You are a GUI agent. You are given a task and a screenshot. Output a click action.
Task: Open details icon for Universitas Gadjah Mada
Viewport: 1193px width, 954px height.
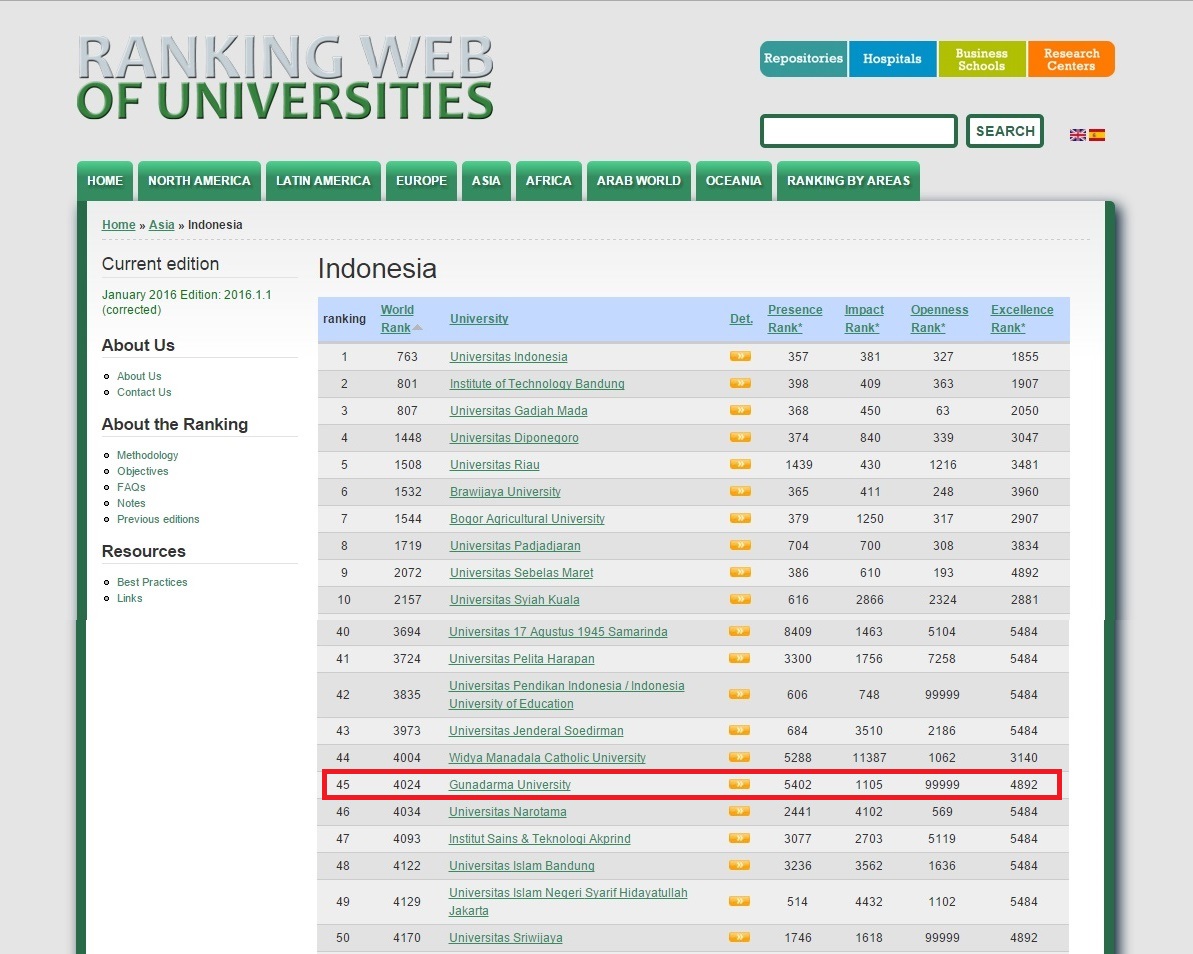click(x=740, y=410)
